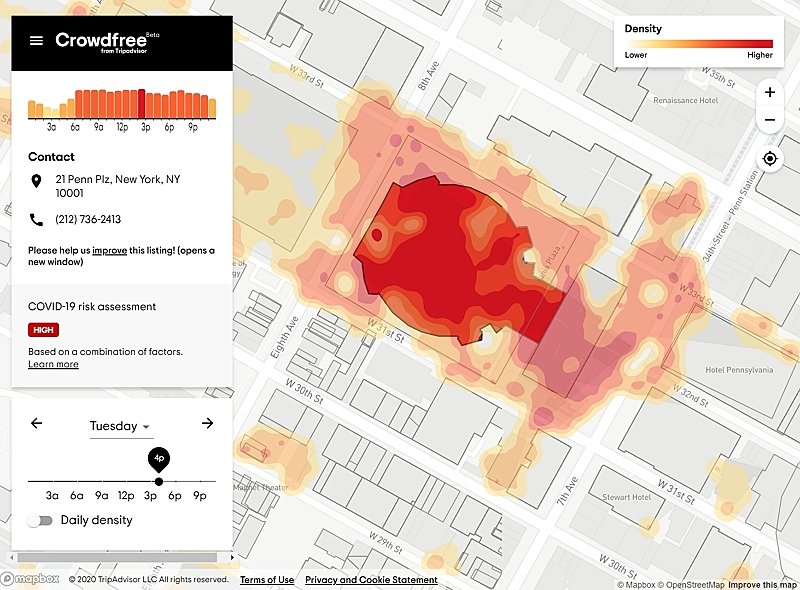Open Privacy and Cookie Statement link
The width and height of the screenshot is (800, 590).
pos(371,580)
